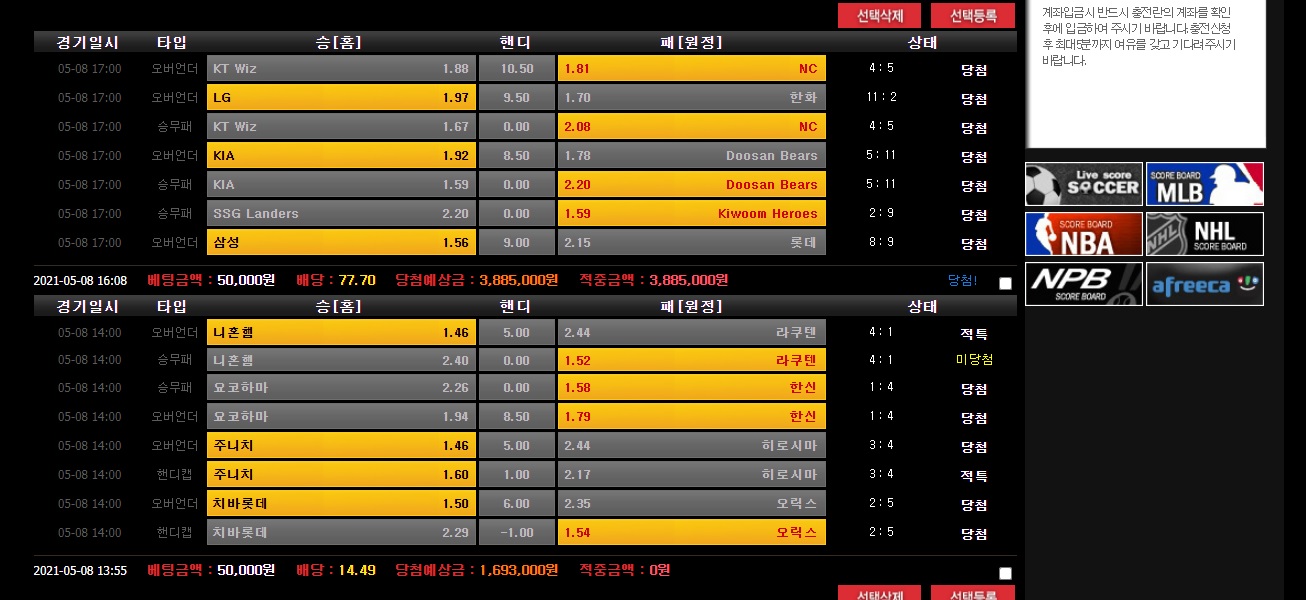
Task: Check the box for the 77.70 odds bet
Action: pos(1005,283)
